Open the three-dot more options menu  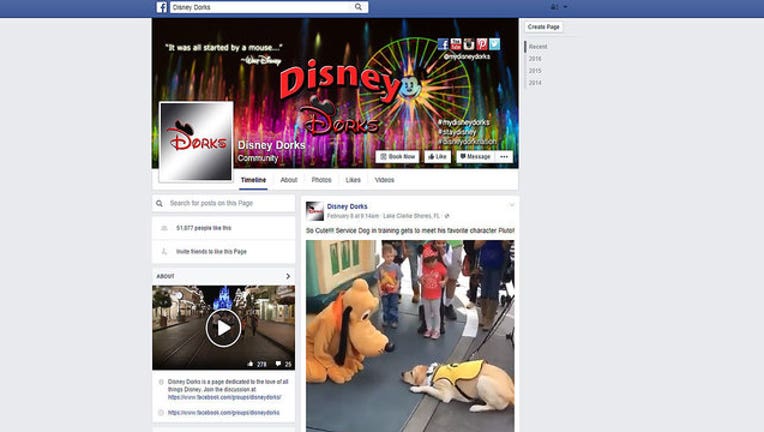point(504,157)
